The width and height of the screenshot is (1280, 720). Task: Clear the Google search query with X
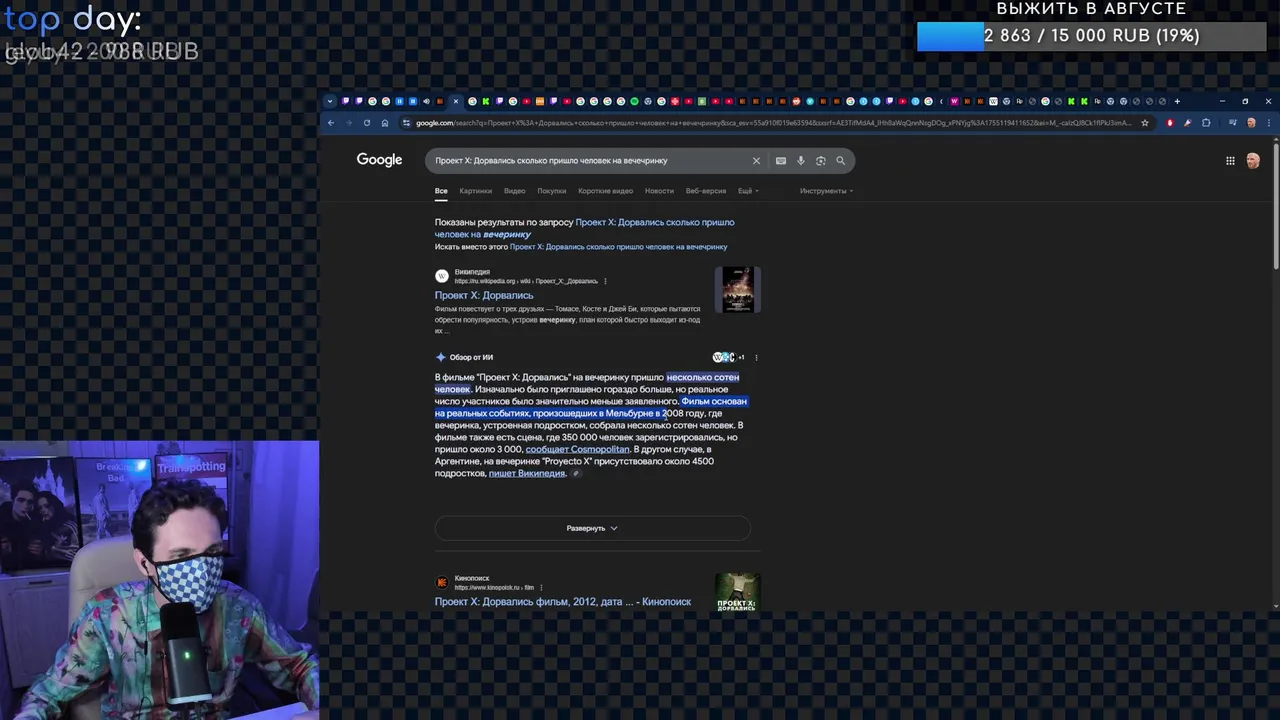[x=756, y=161]
